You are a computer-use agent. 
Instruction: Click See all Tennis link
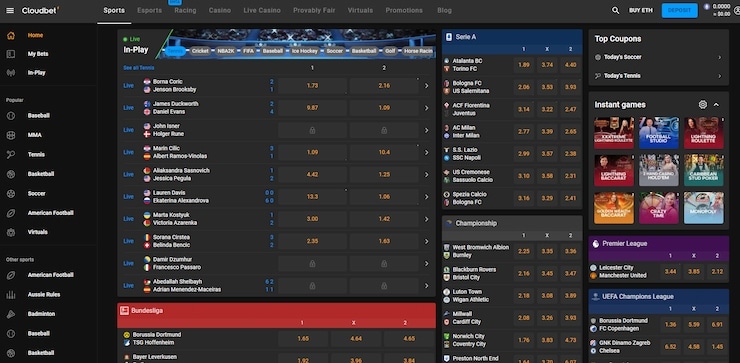coord(139,68)
